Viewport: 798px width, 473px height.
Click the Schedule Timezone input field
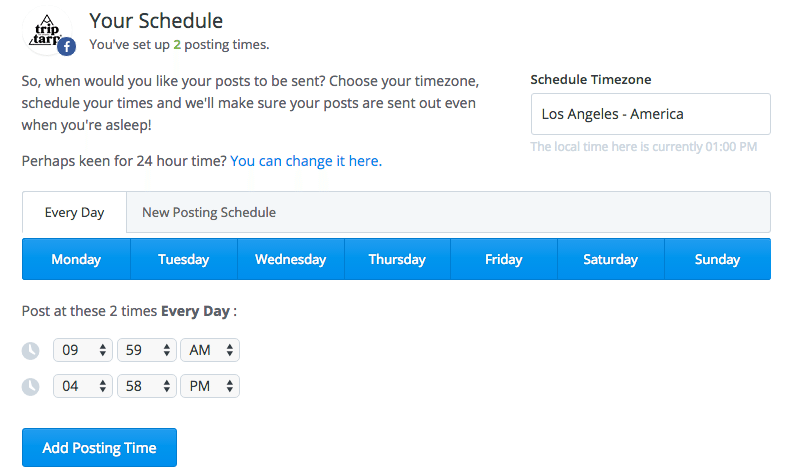(650, 114)
